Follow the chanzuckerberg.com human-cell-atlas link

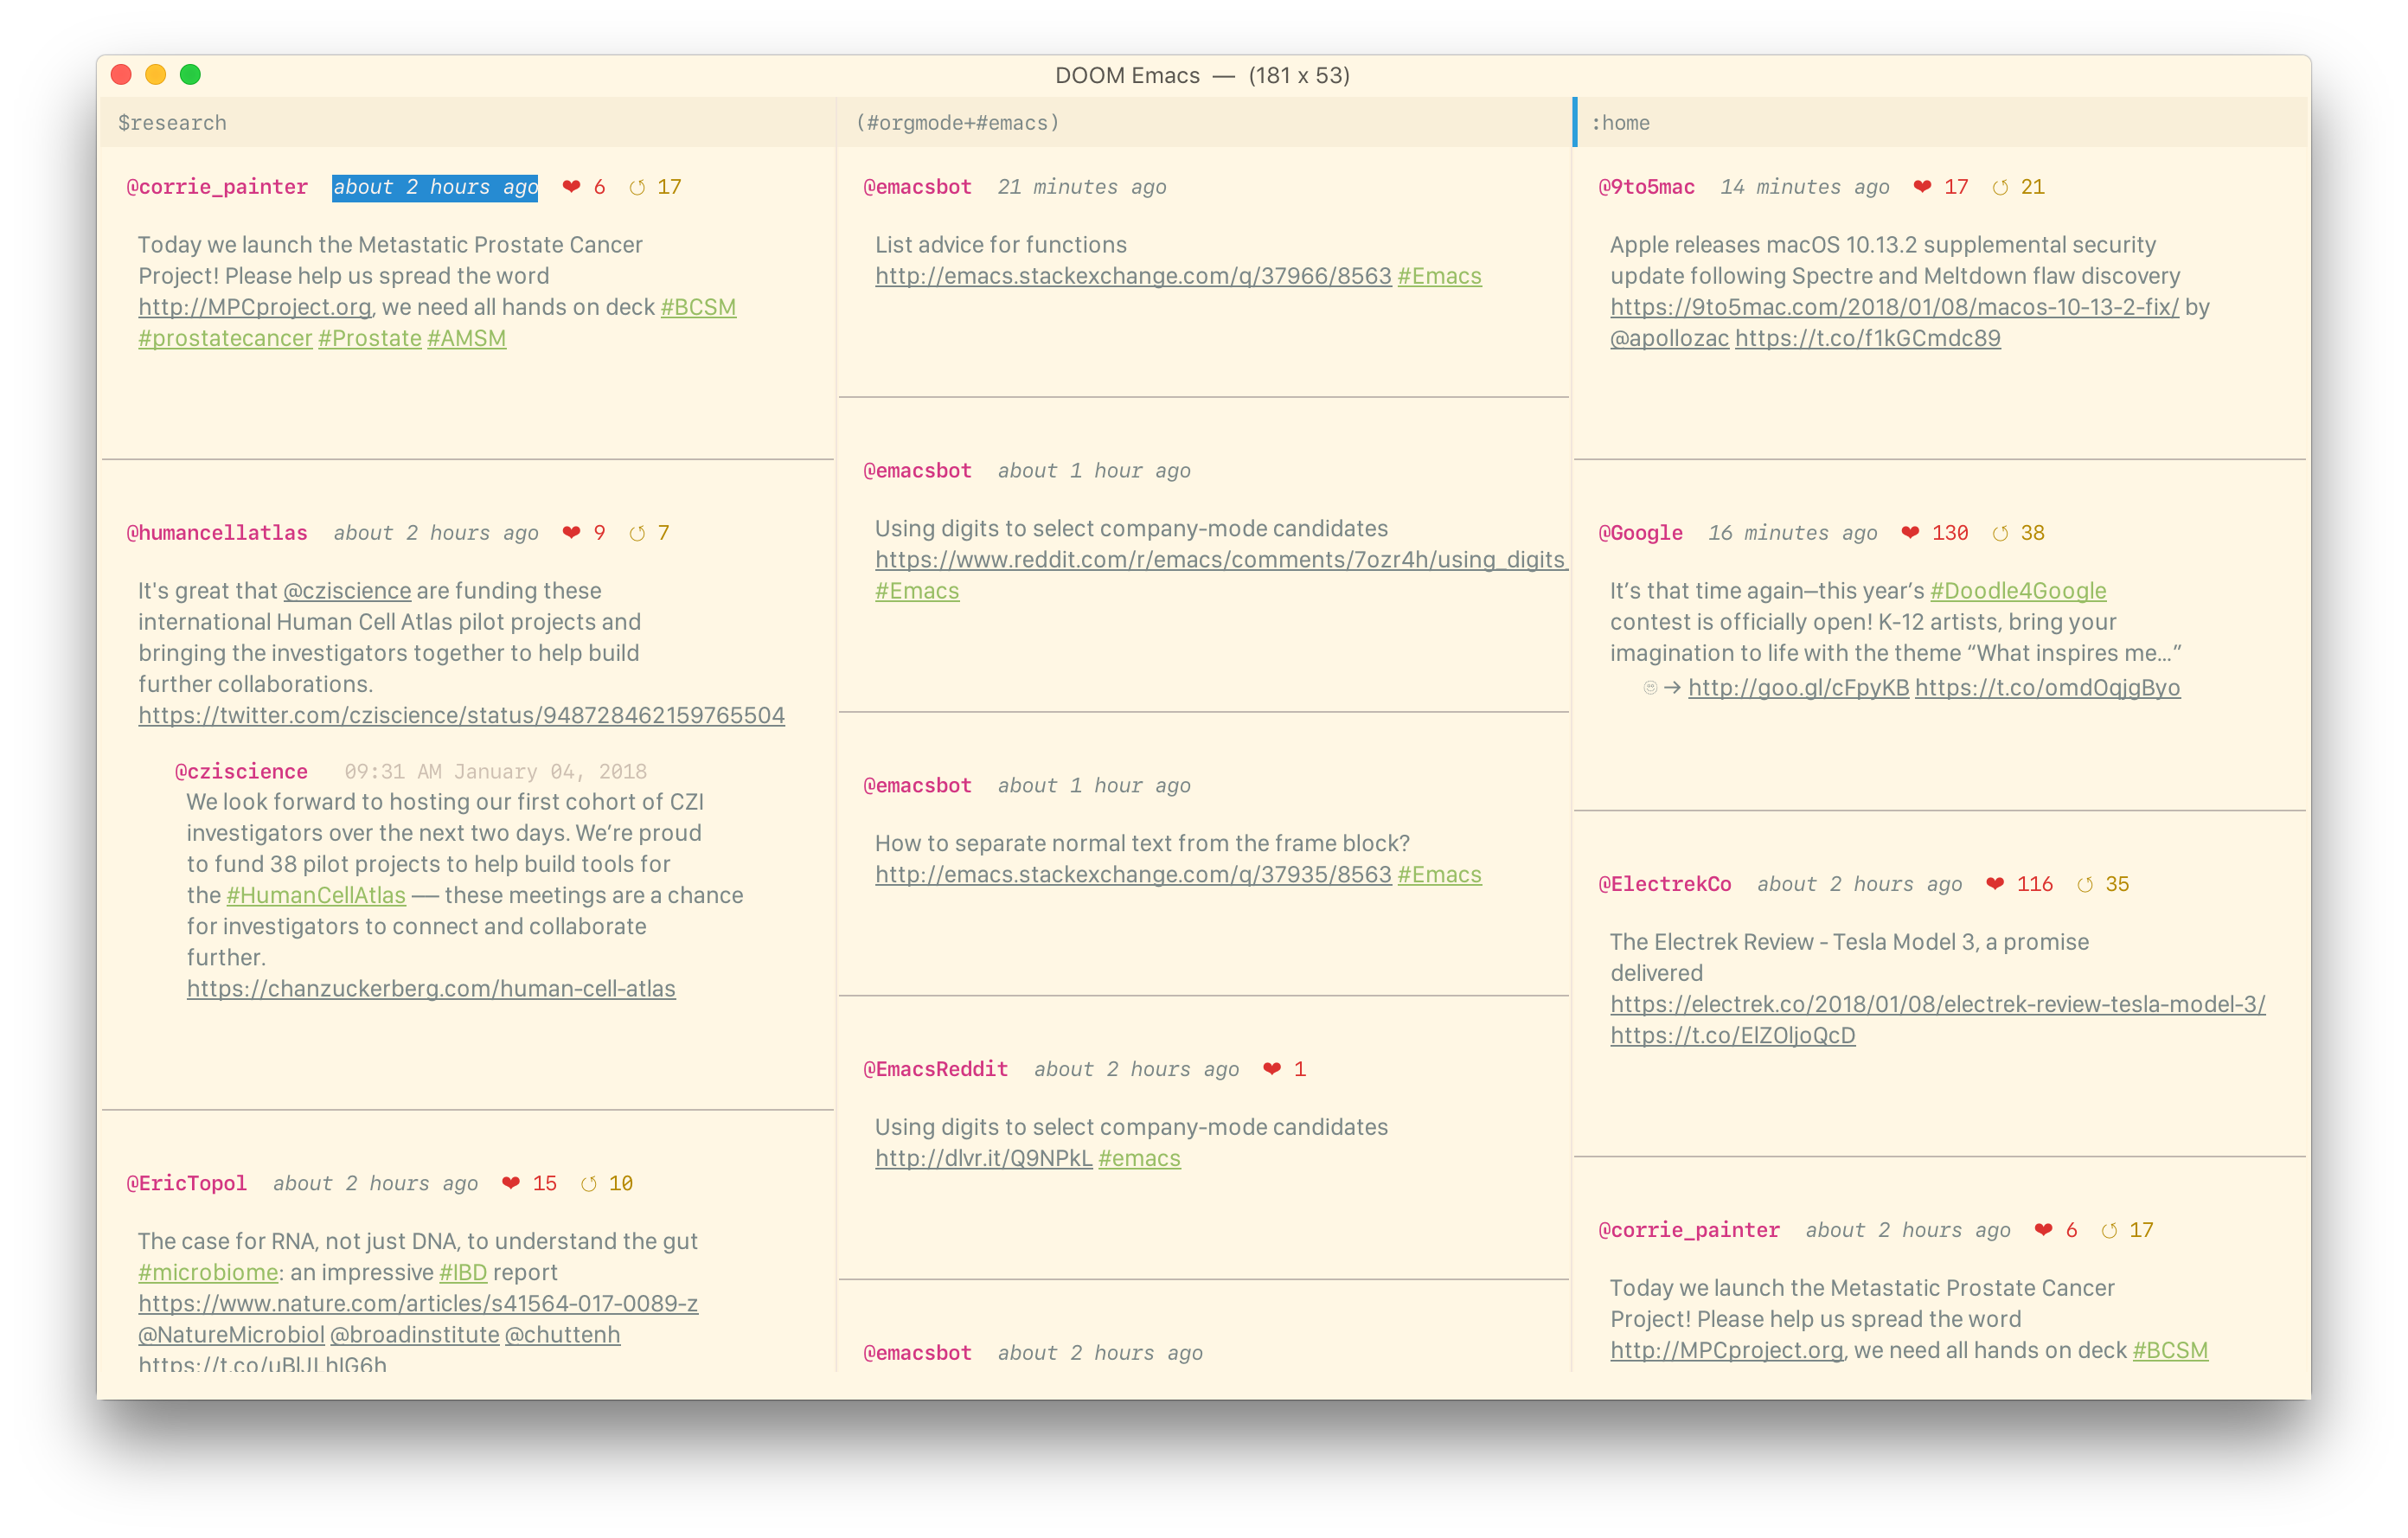coord(432,988)
